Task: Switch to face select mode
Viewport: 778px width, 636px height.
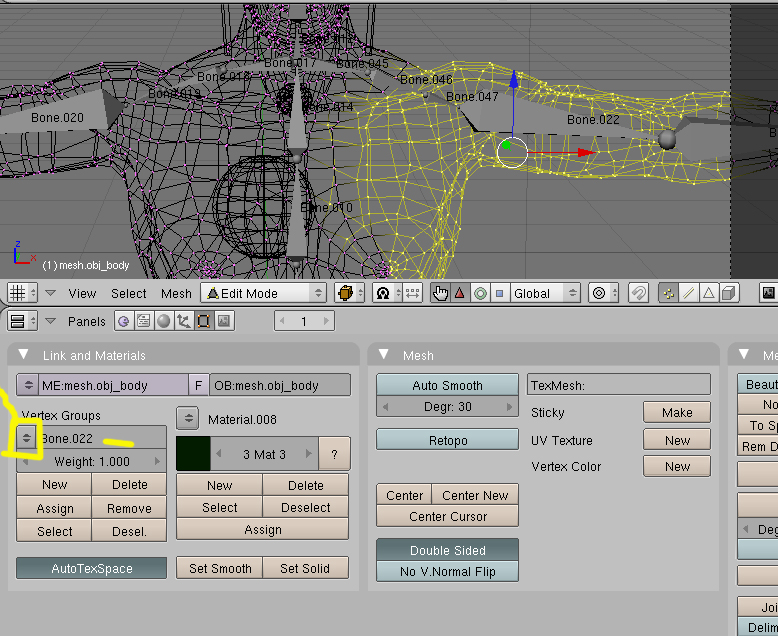Action: [x=708, y=293]
